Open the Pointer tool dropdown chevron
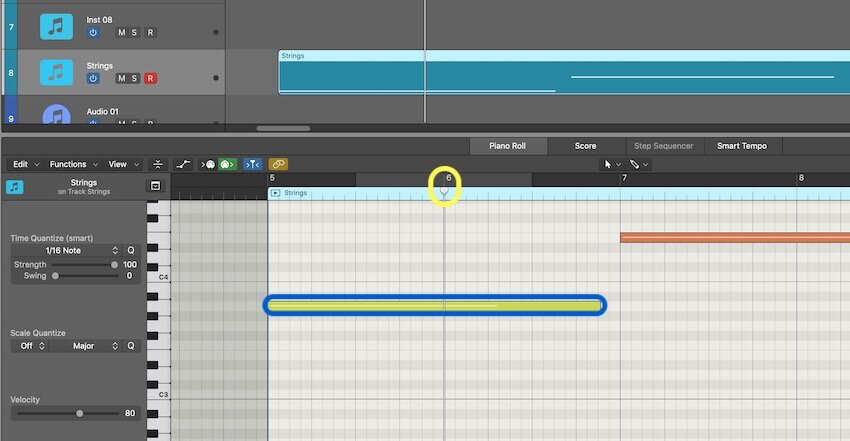The width and height of the screenshot is (850, 441). tap(619, 165)
